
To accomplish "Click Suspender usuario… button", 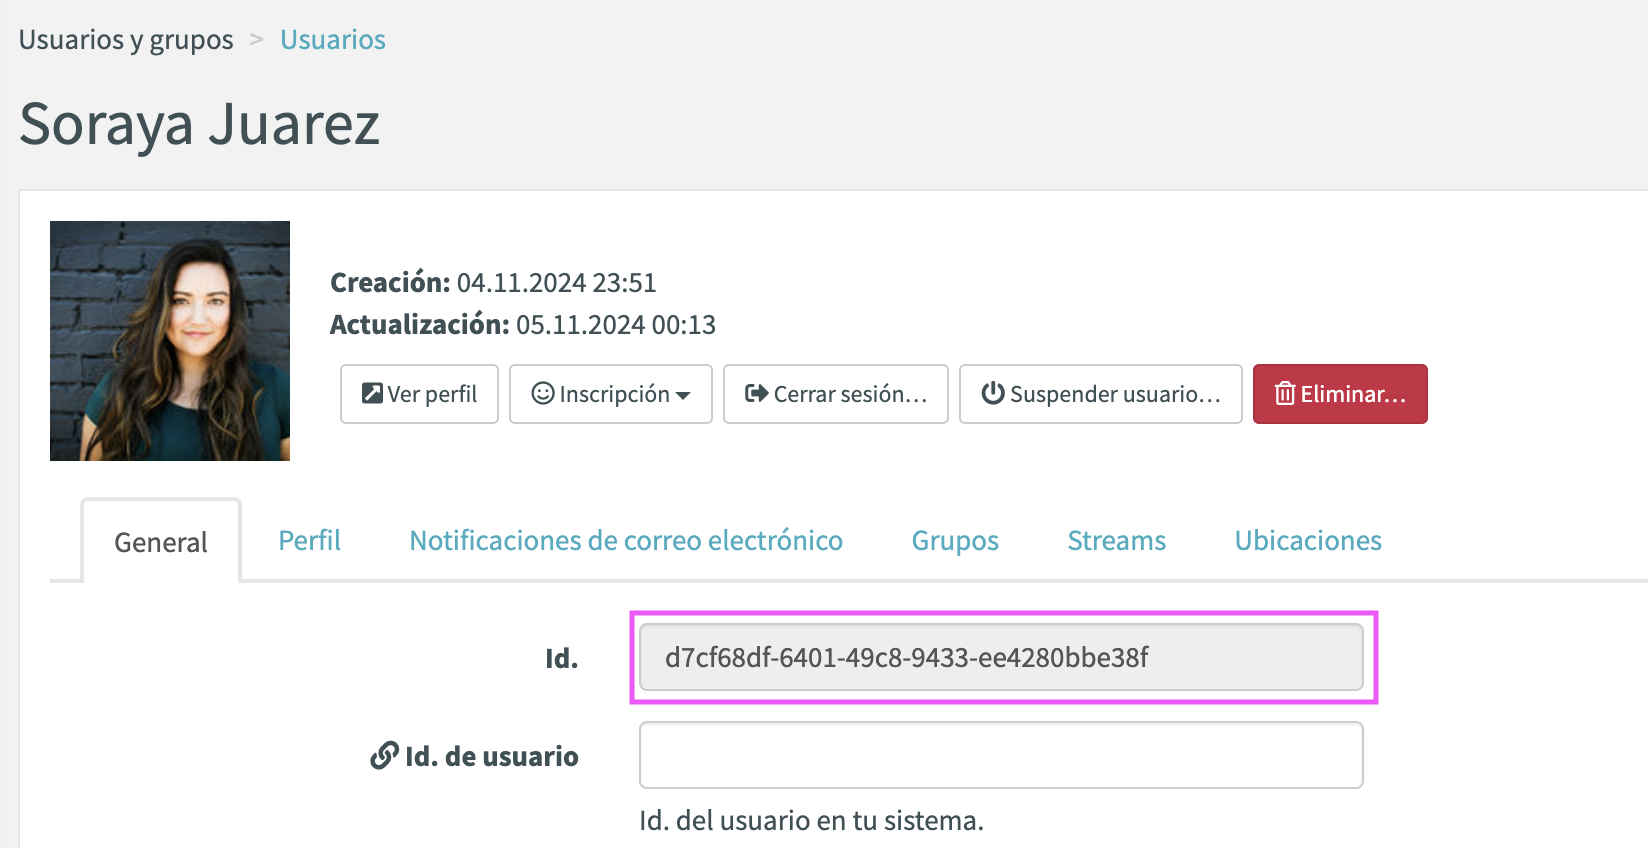I will 1101,394.
